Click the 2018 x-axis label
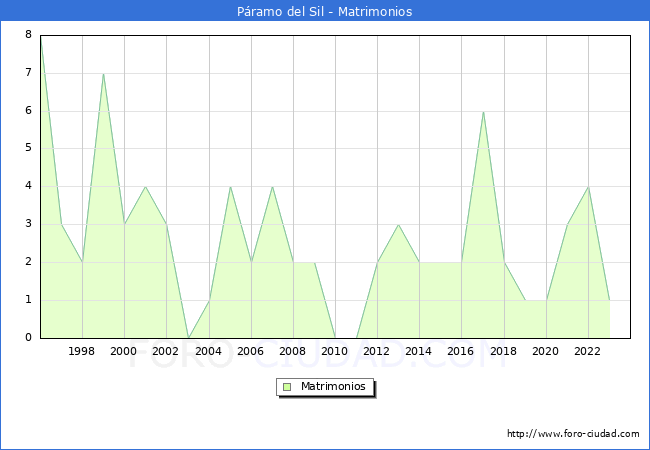Viewport: 650px width, 450px height. pyautogui.click(x=504, y=351)
